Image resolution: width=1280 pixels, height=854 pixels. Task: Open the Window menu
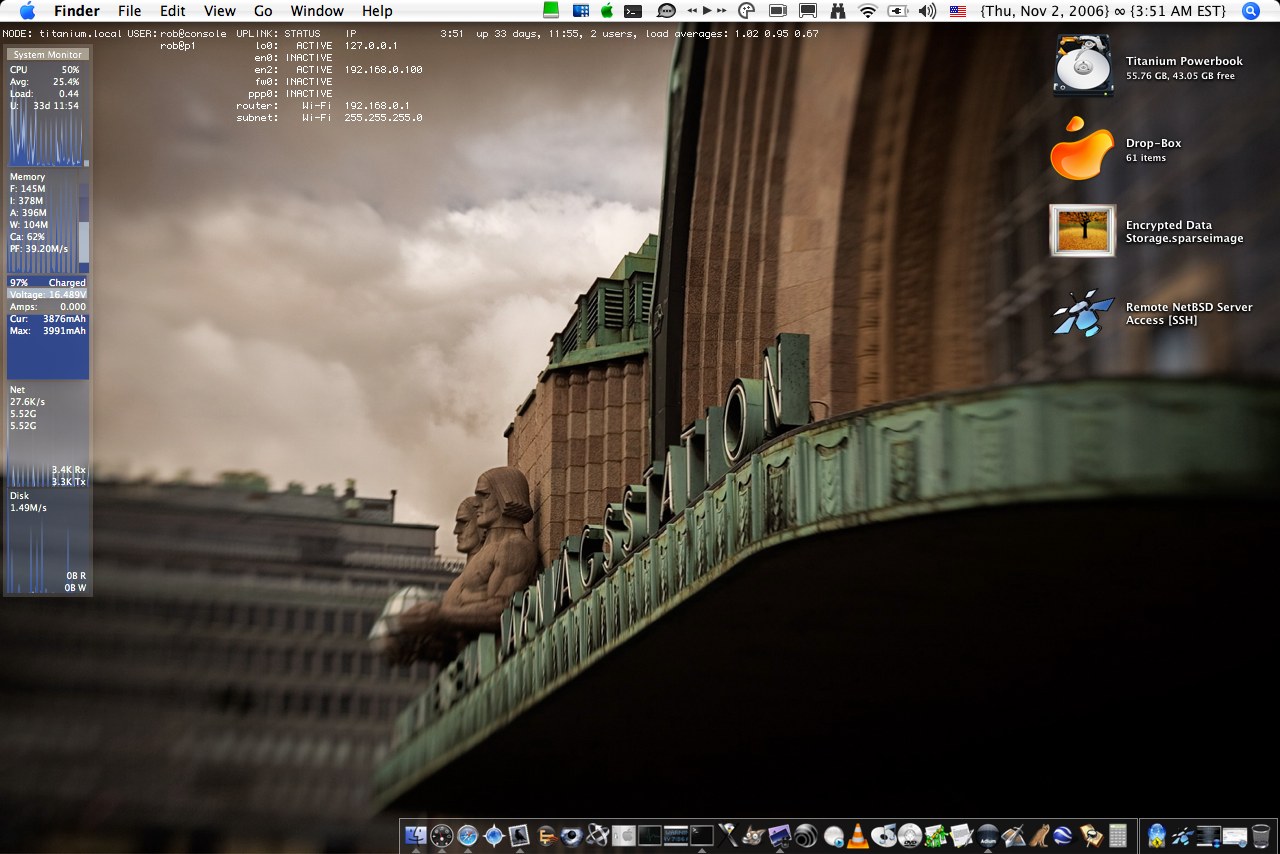317,11
